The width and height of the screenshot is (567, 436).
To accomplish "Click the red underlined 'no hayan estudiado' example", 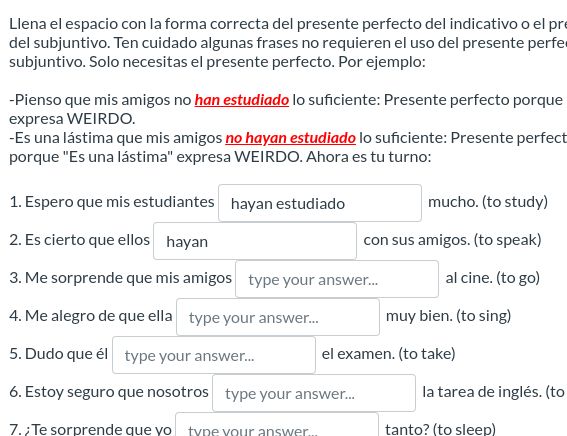I will [290, 138].
